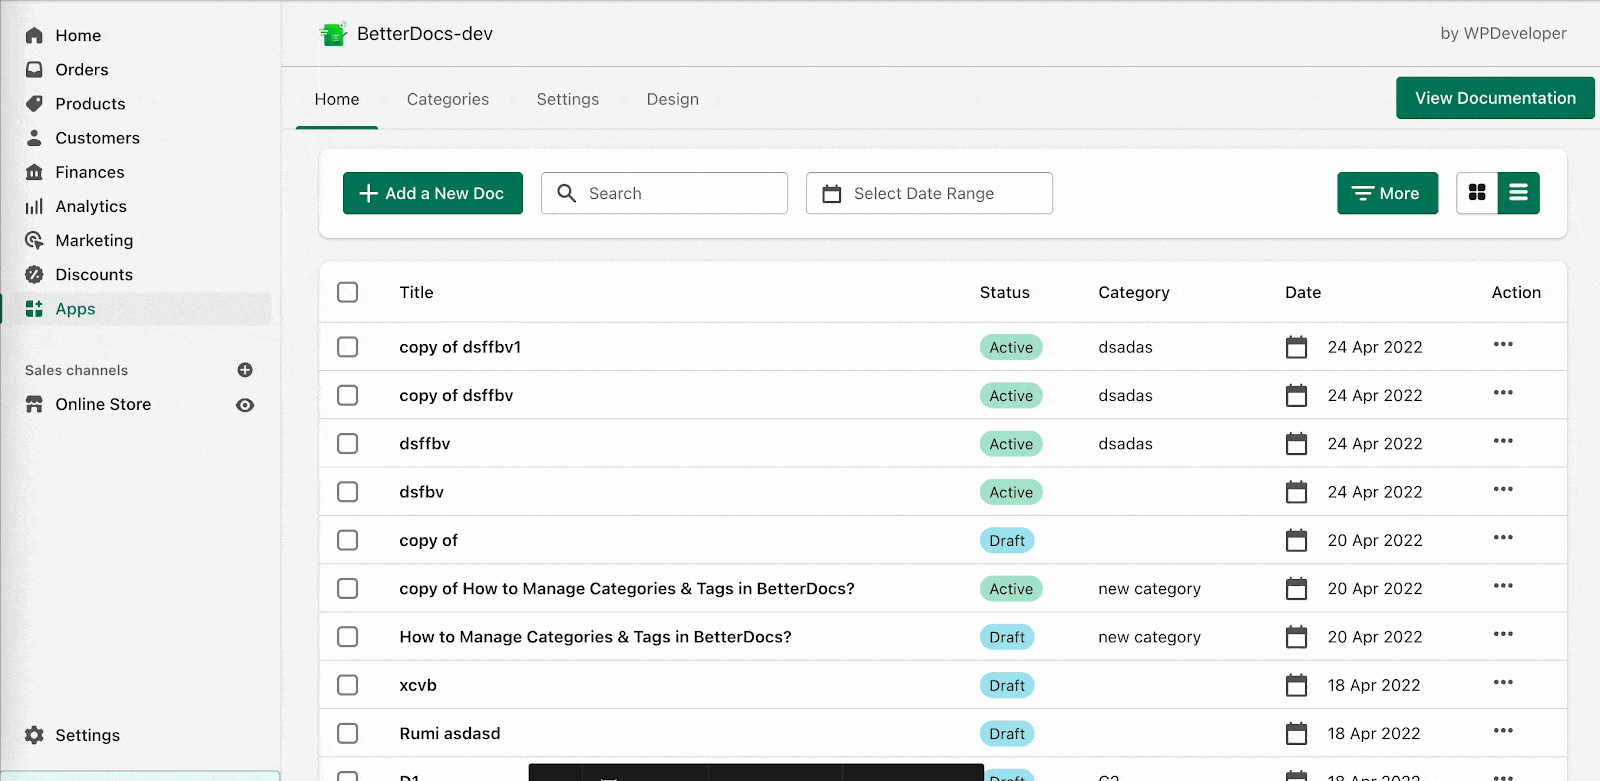This screenshot has width=1600, height=781.
Task: Click the BetterDocs-dev app logo icon
Action: point(333,34)
